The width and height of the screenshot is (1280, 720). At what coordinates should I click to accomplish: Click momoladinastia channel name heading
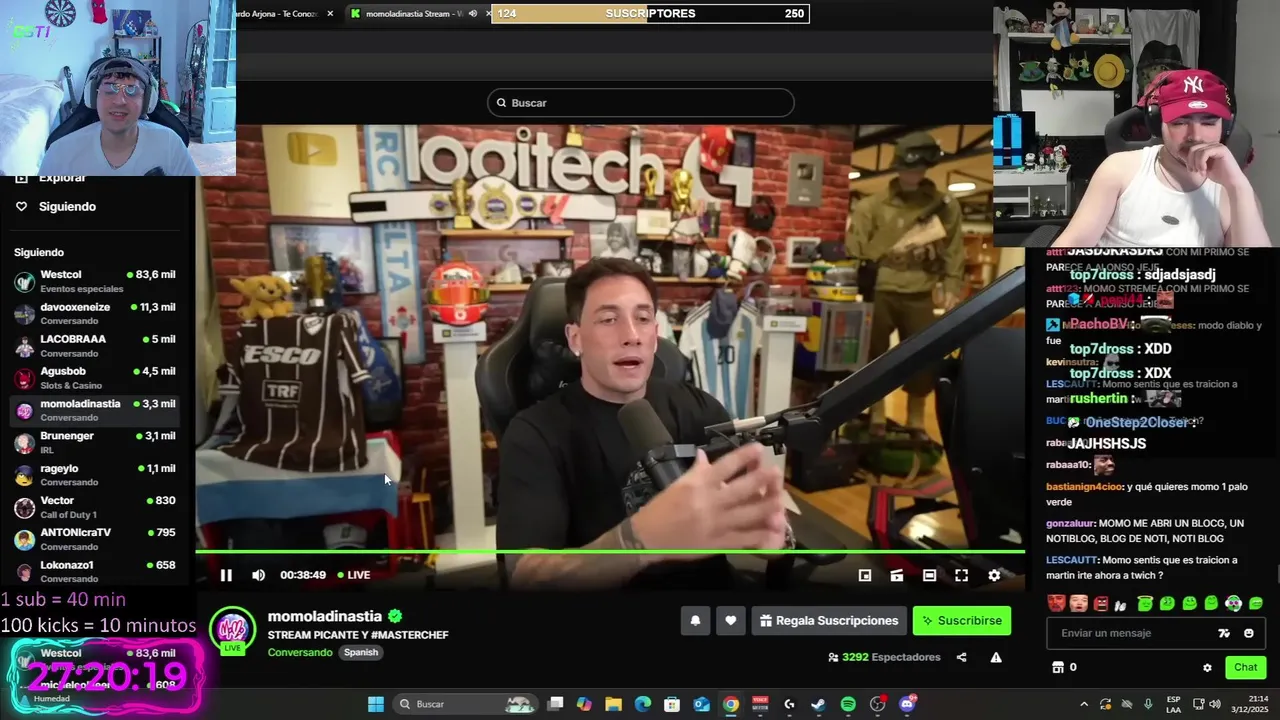coord(325,616)
